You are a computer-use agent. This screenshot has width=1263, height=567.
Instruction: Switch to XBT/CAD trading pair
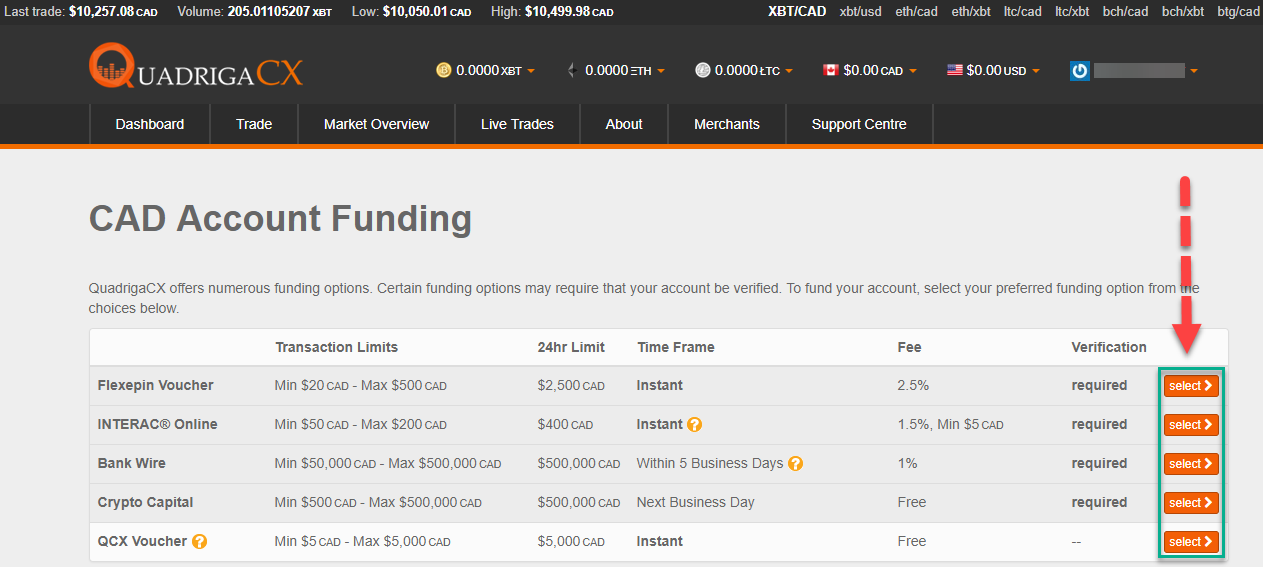coord(797,12)
